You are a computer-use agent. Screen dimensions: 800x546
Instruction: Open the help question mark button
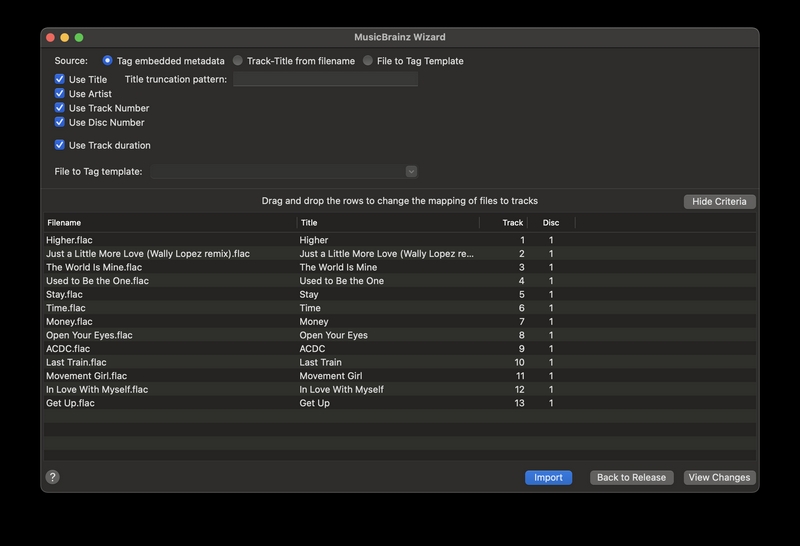tap(53, 477)
